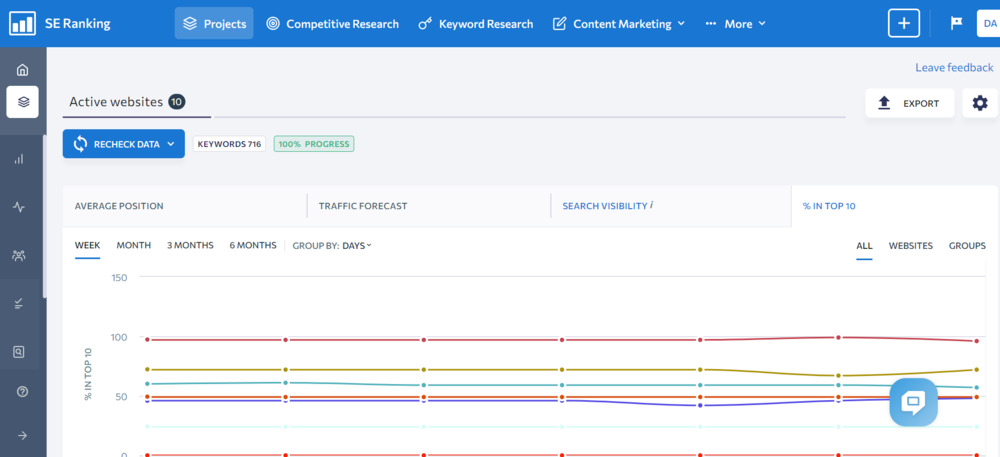1000x457 pixels.
Task: Select 3 Months time range
Action: click(190, 245)
